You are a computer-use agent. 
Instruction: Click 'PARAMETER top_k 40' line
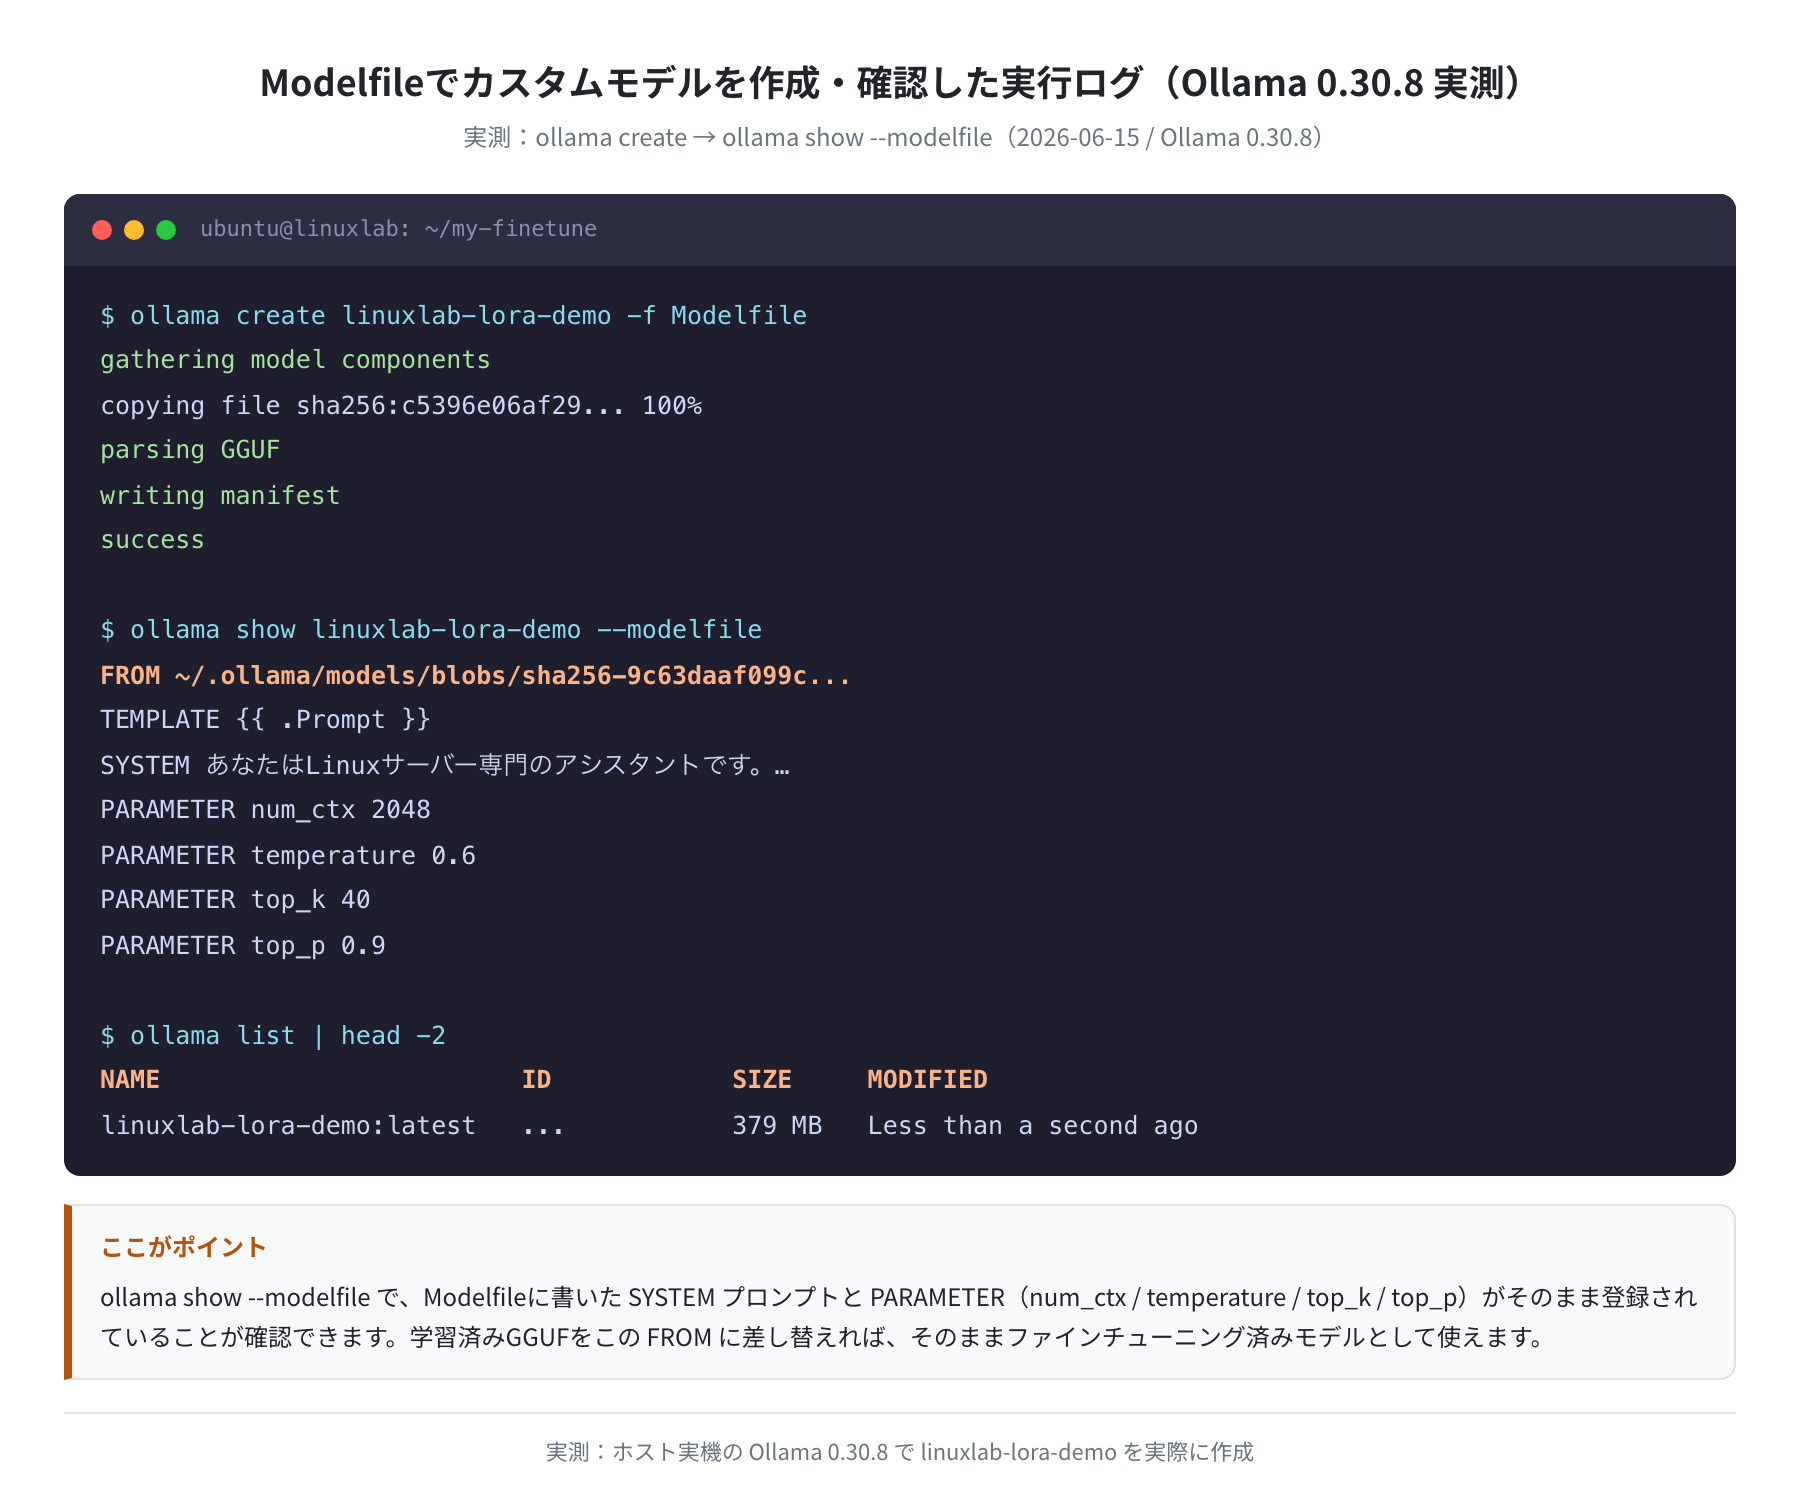235,900
